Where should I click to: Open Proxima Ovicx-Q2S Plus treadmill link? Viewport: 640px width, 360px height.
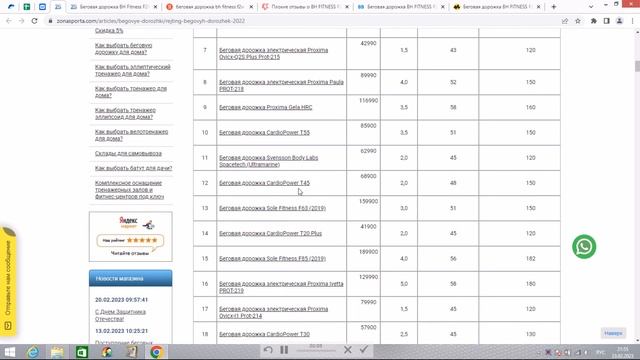[x=273, y=53]
